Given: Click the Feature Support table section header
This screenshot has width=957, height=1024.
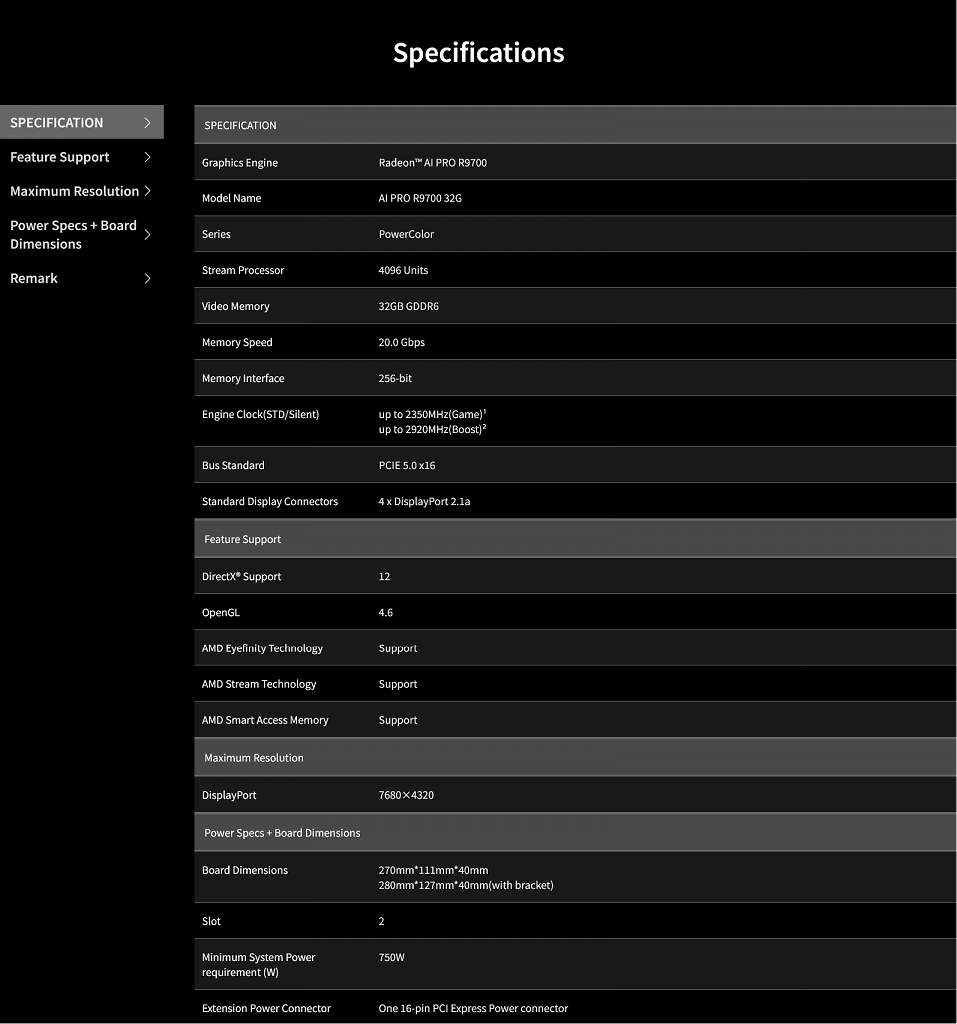Looking at the screenshot, I should click(576, 539).
